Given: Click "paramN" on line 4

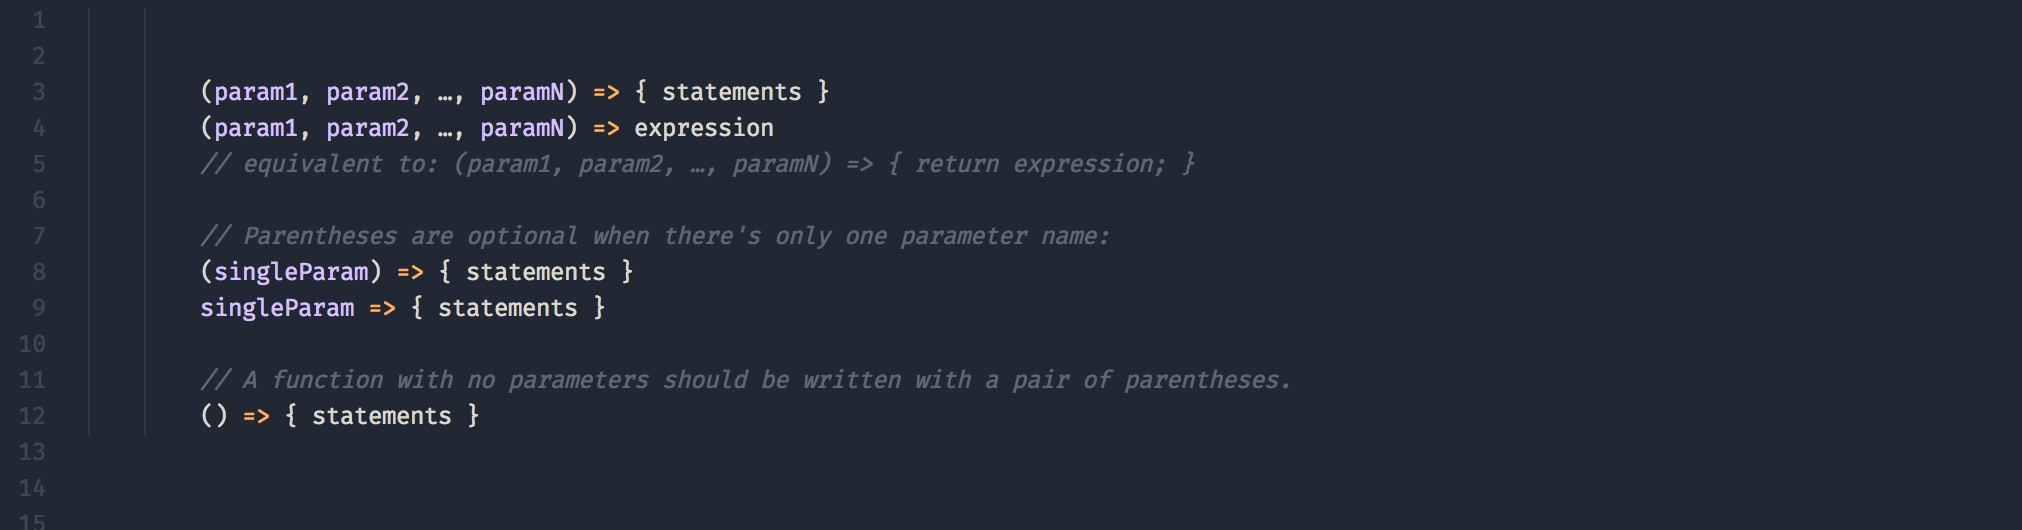Looking at the screenshot, I should [522, 128].
